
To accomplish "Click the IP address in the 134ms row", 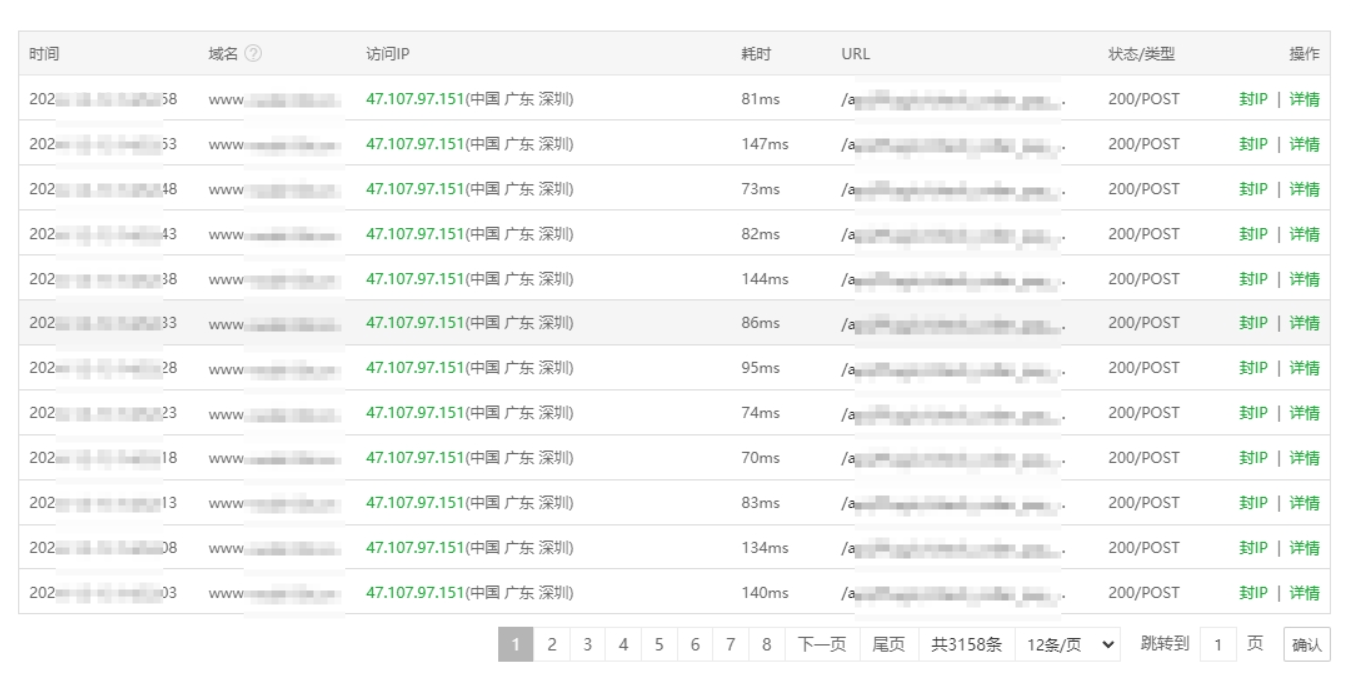I will (415, 548).
